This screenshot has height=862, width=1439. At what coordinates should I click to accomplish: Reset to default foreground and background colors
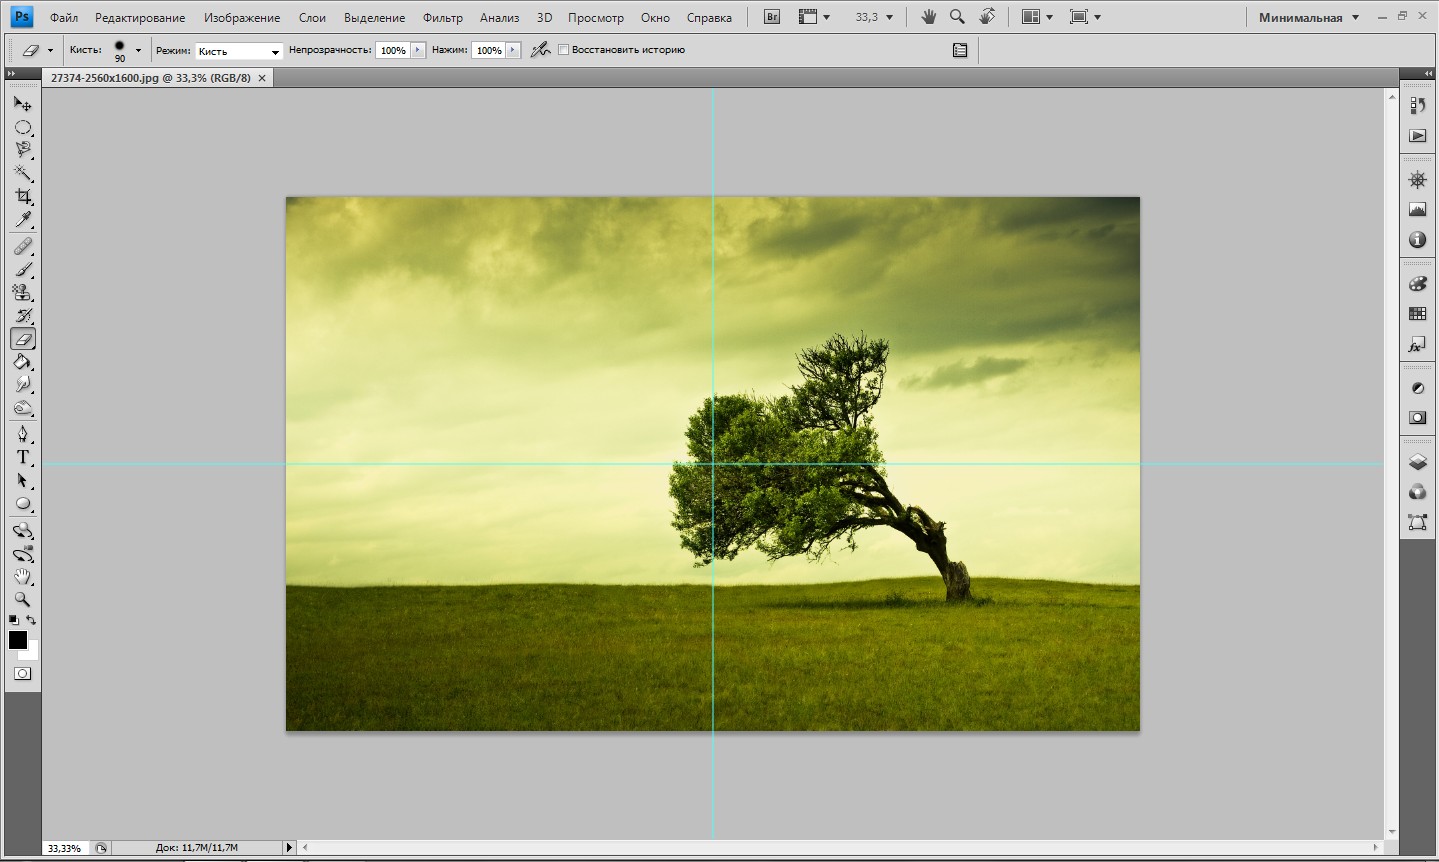(13, 621)
